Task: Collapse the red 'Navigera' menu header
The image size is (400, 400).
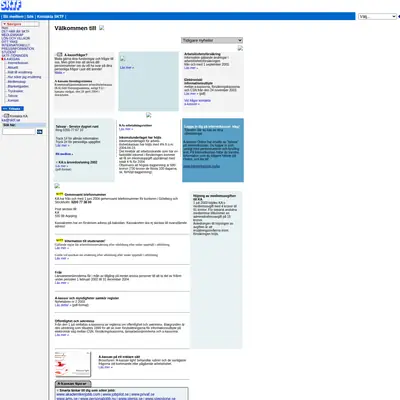Action: coord(20,24)
